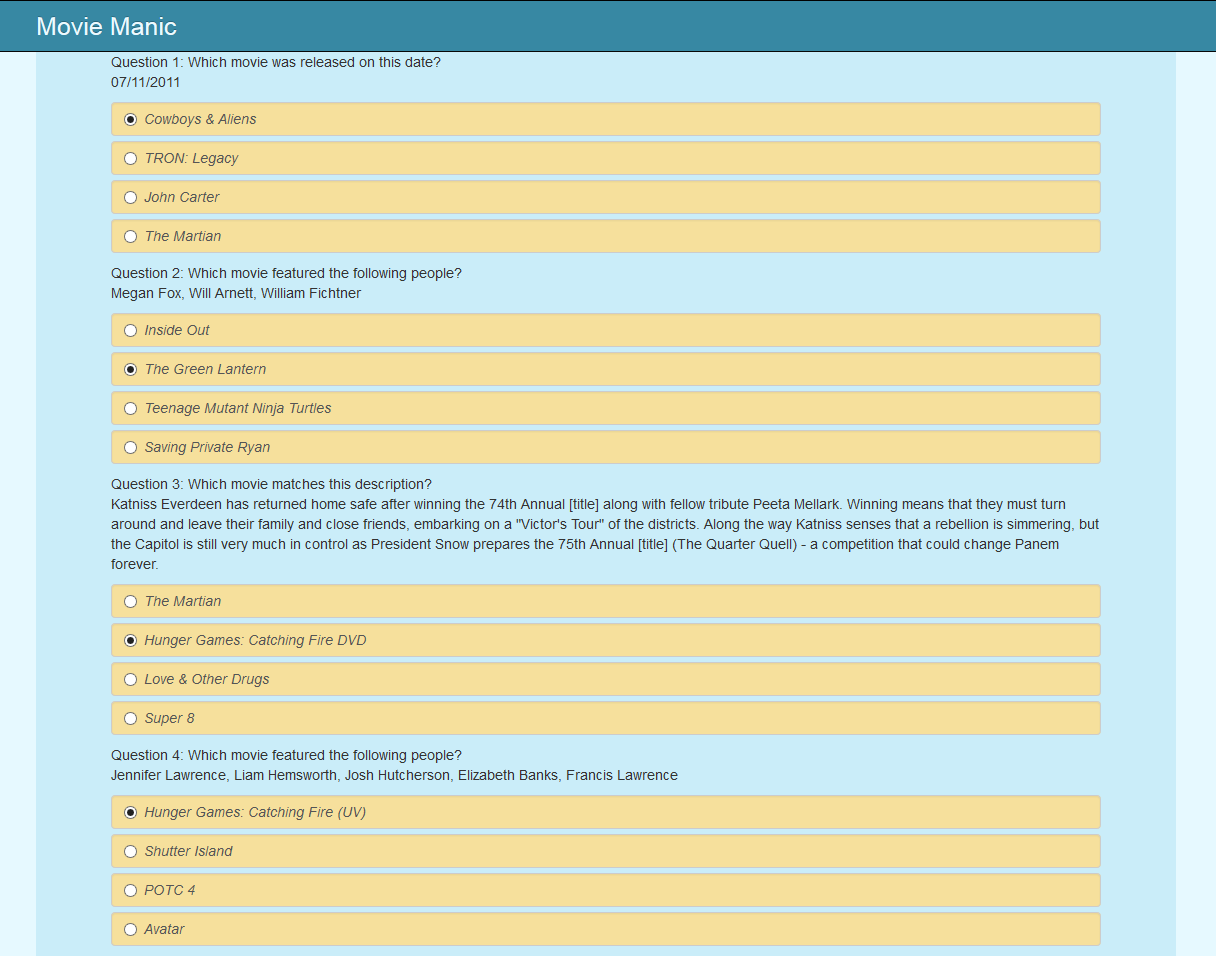The height and width of the screenshot is (956, 1216).
Task: Click the Megan Fox, Will Arnett cast line
Action: (x=236, y=293)
